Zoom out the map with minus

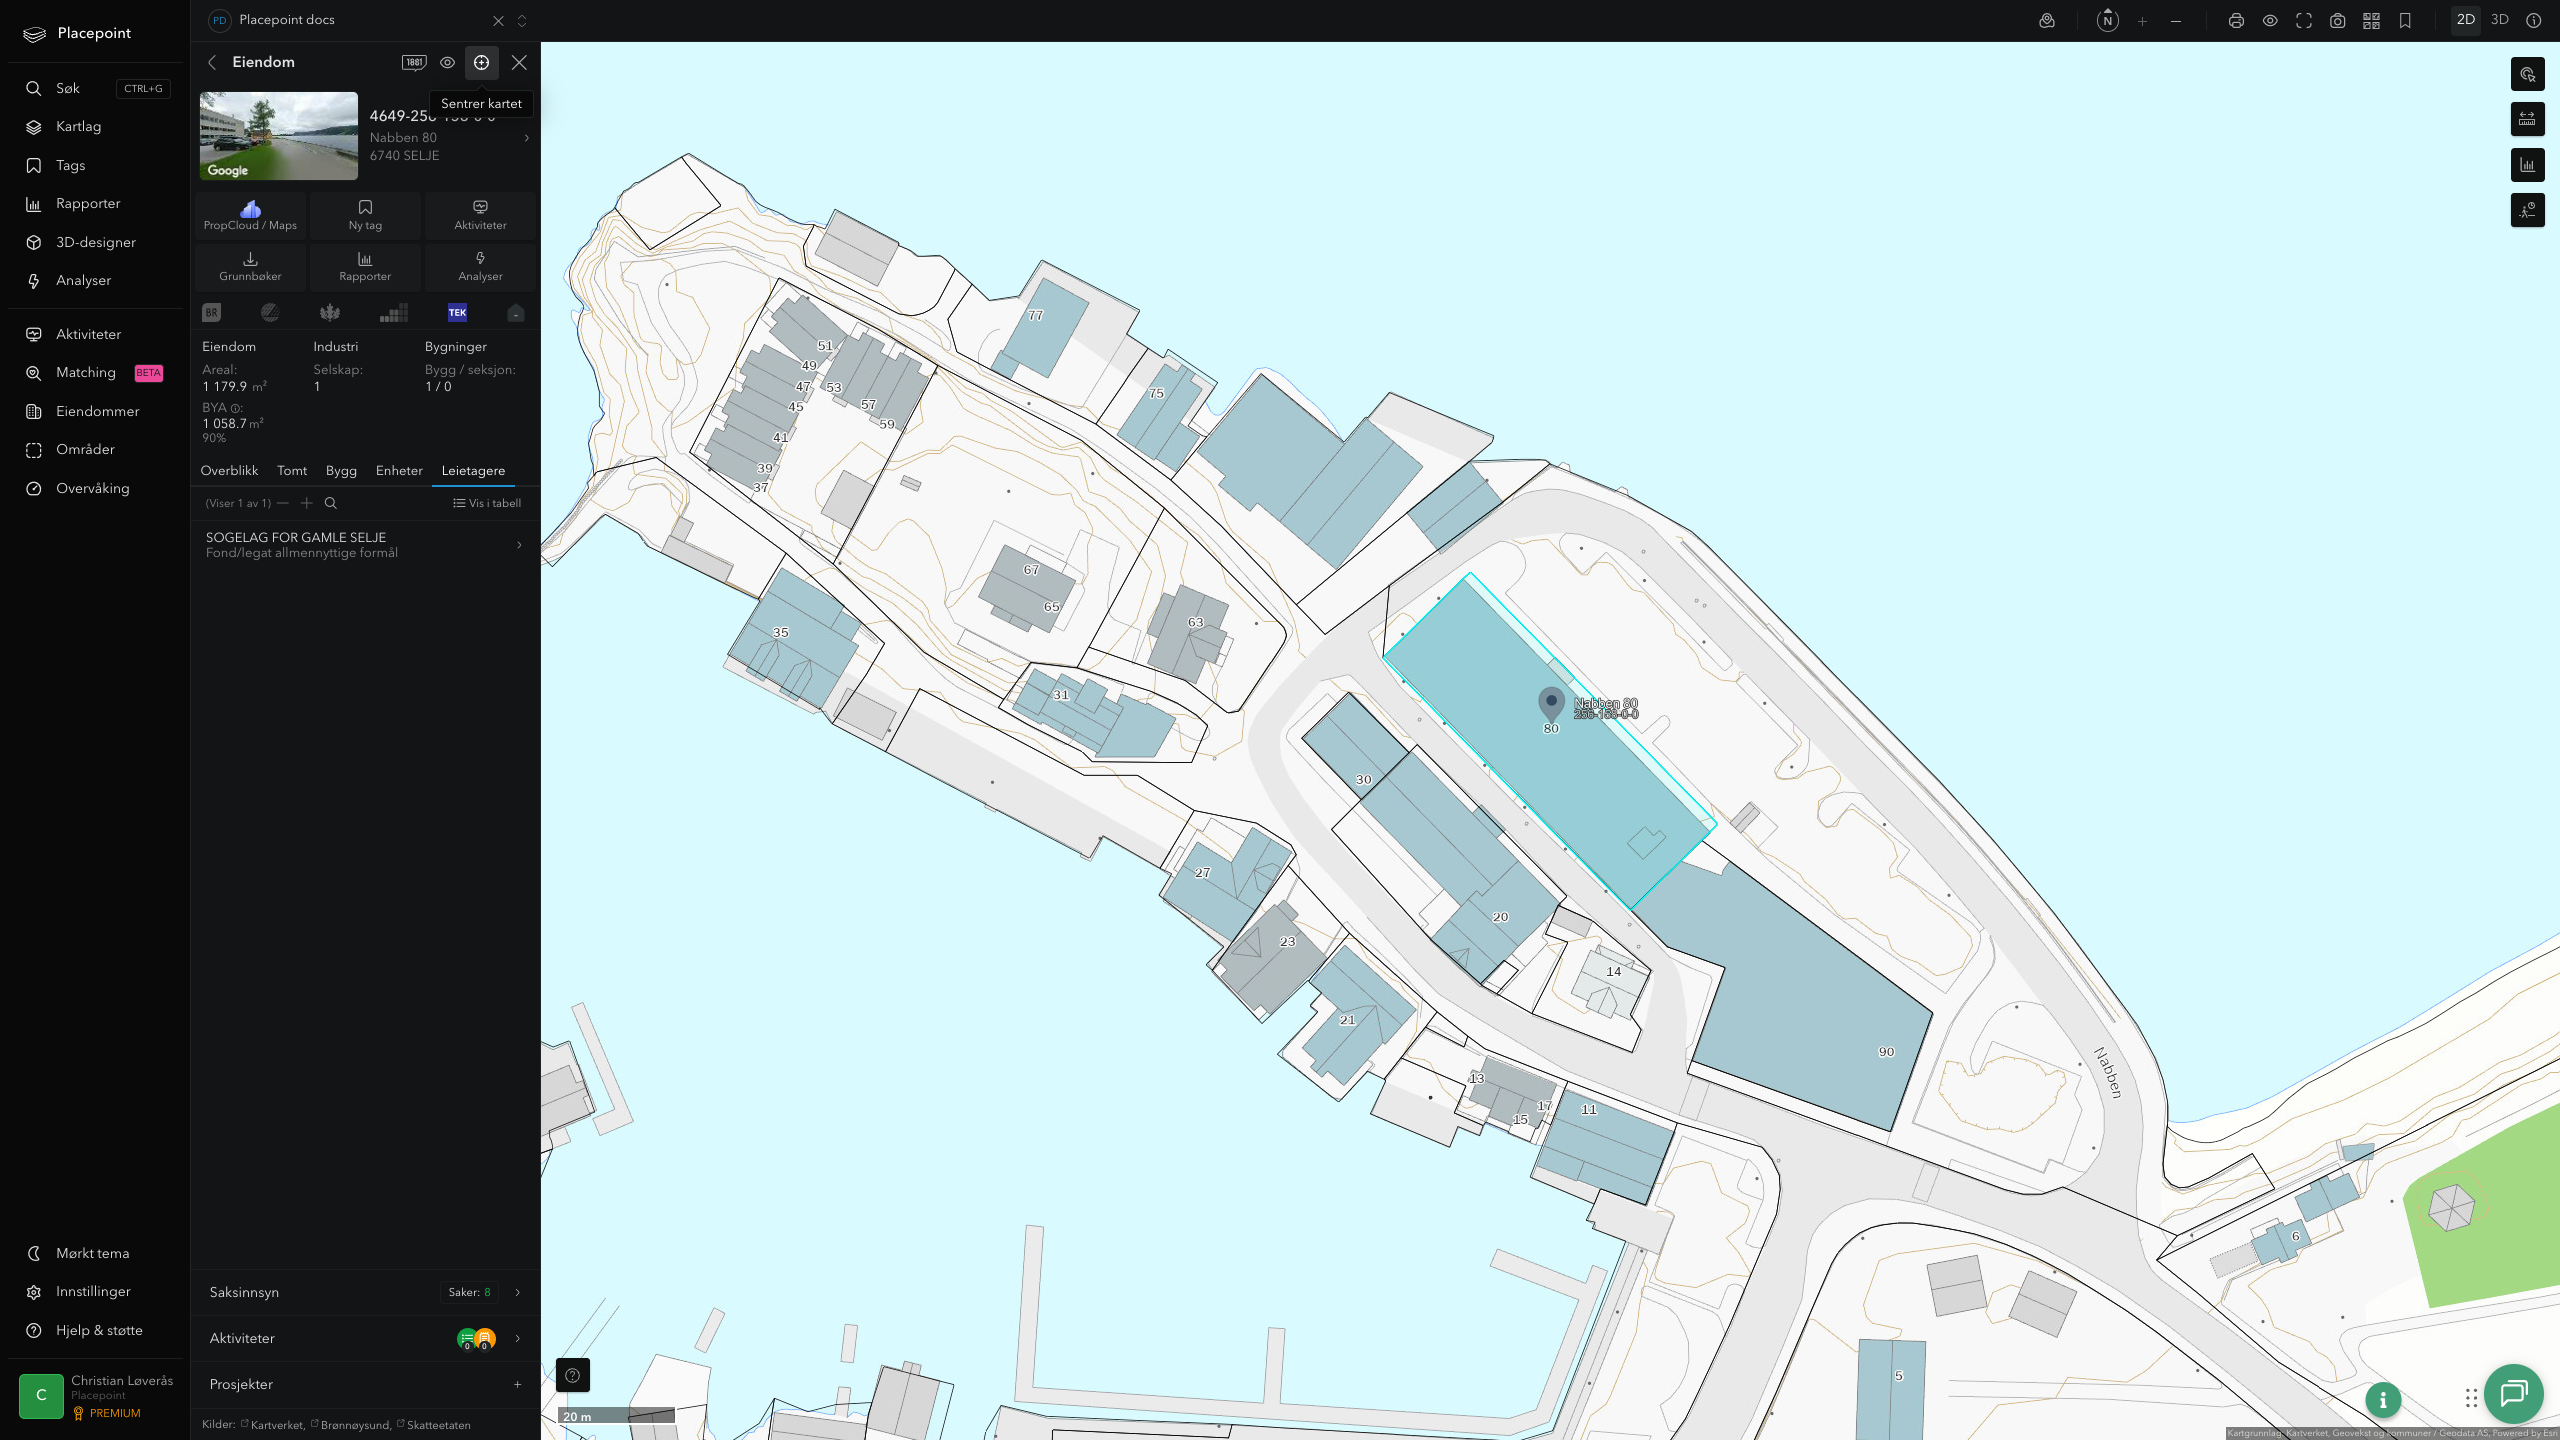point(2176,21)
